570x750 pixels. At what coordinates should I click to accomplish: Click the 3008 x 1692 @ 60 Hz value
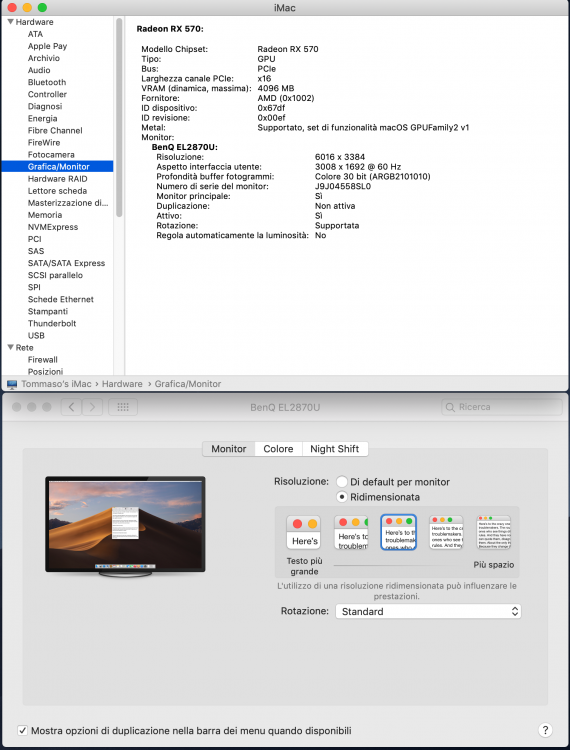[358, 166]
